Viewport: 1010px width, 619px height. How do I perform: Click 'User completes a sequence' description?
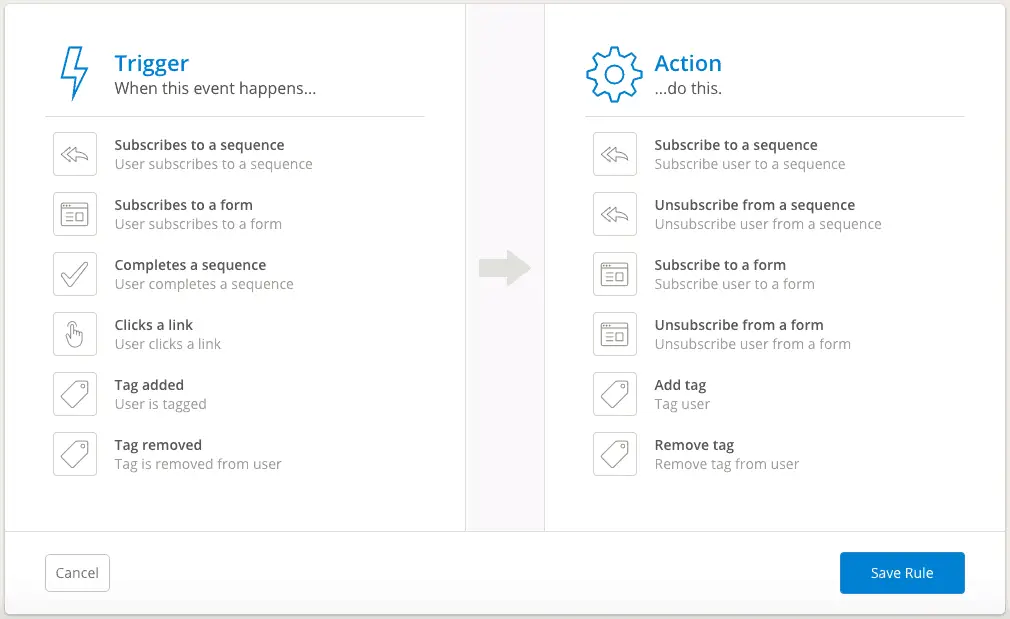coord(204,284)
